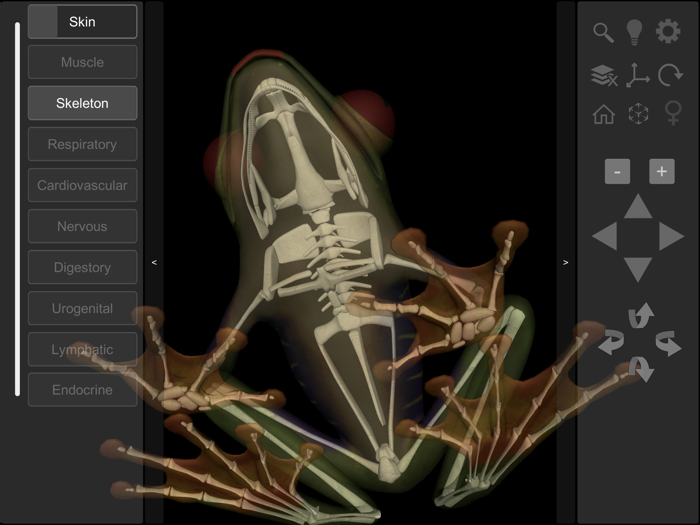The height and width of the screenshot is (525, 700).
Task: Zoom in with the plus button
Action: click(662, 171)
